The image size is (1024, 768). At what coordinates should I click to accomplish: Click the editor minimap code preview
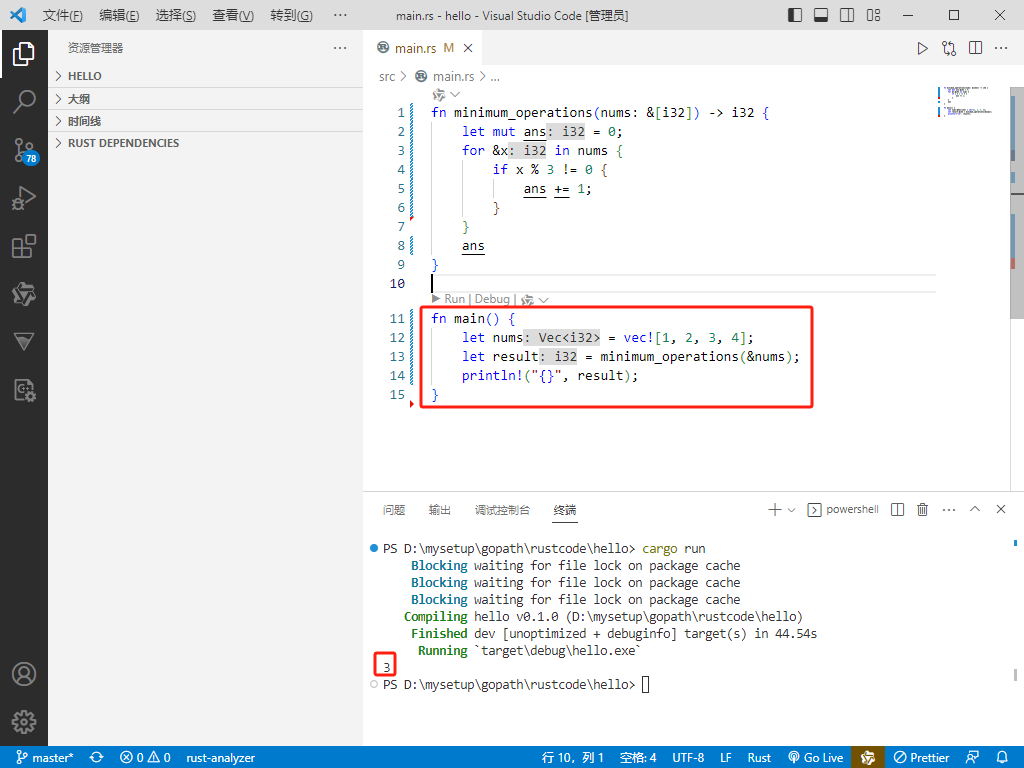pyautogui.click(x=968, y=101)
